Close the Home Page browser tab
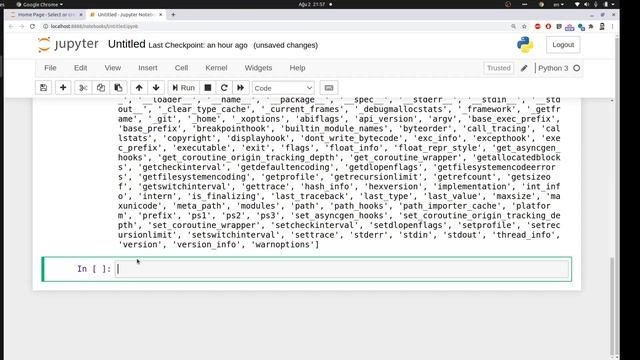640x360 pixels. click(x=81, y=15)
